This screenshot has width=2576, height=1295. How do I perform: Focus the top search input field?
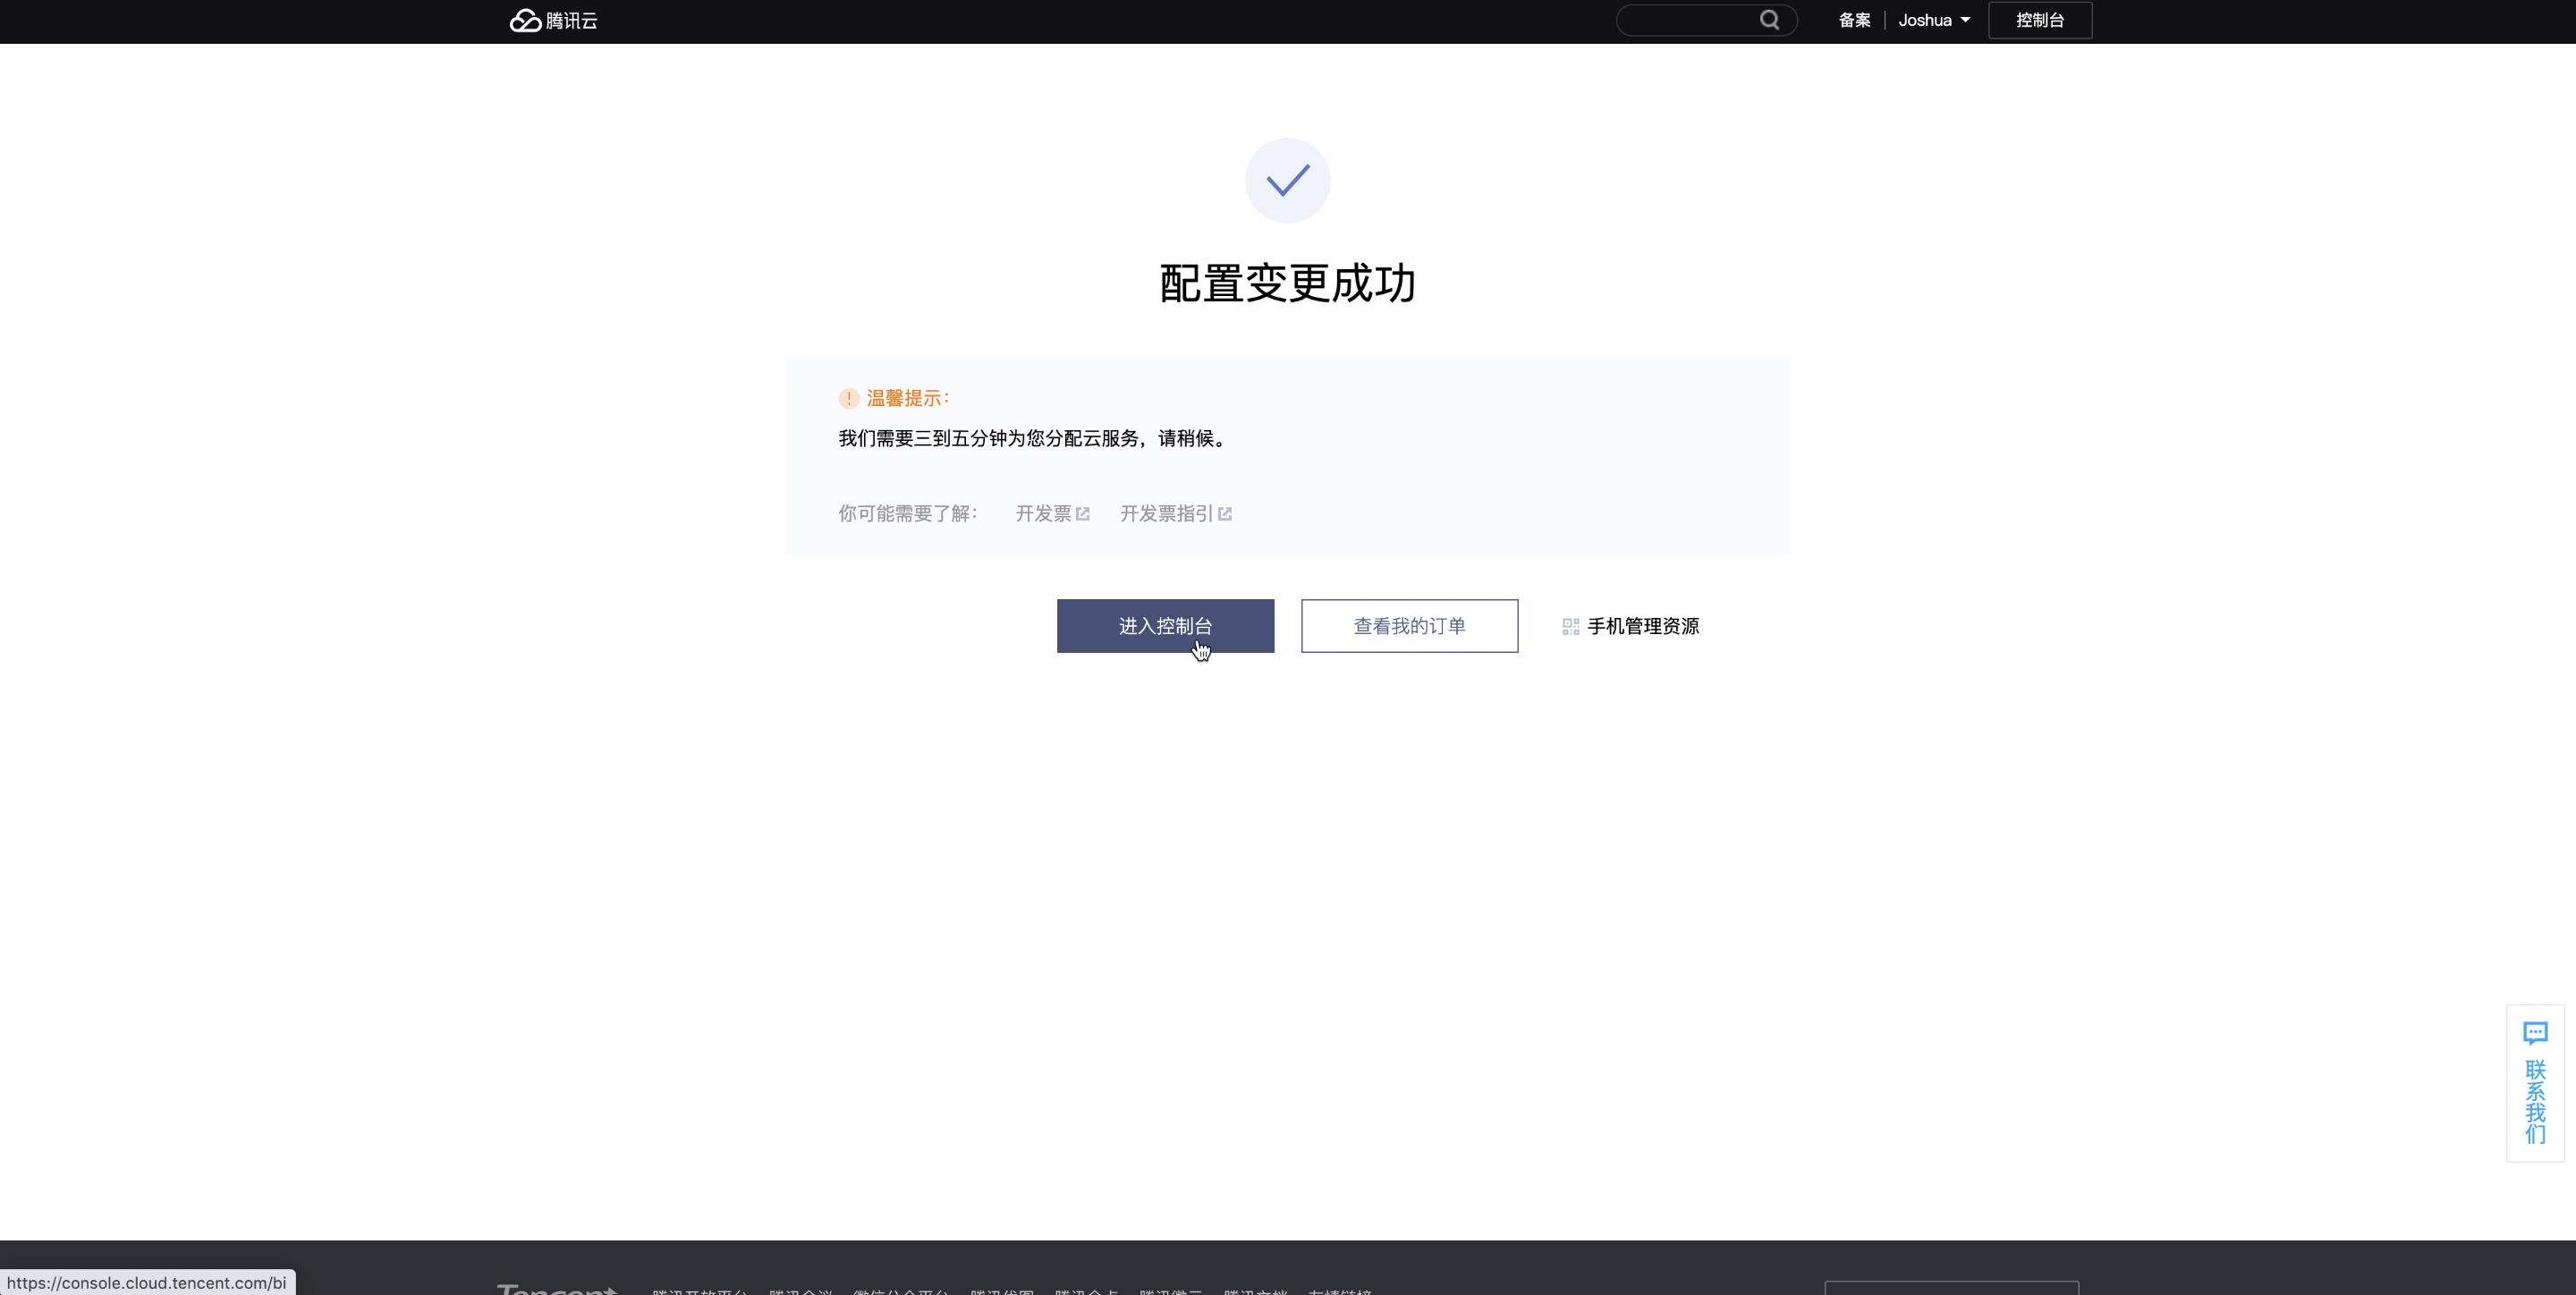click(x=1688, y=20)
